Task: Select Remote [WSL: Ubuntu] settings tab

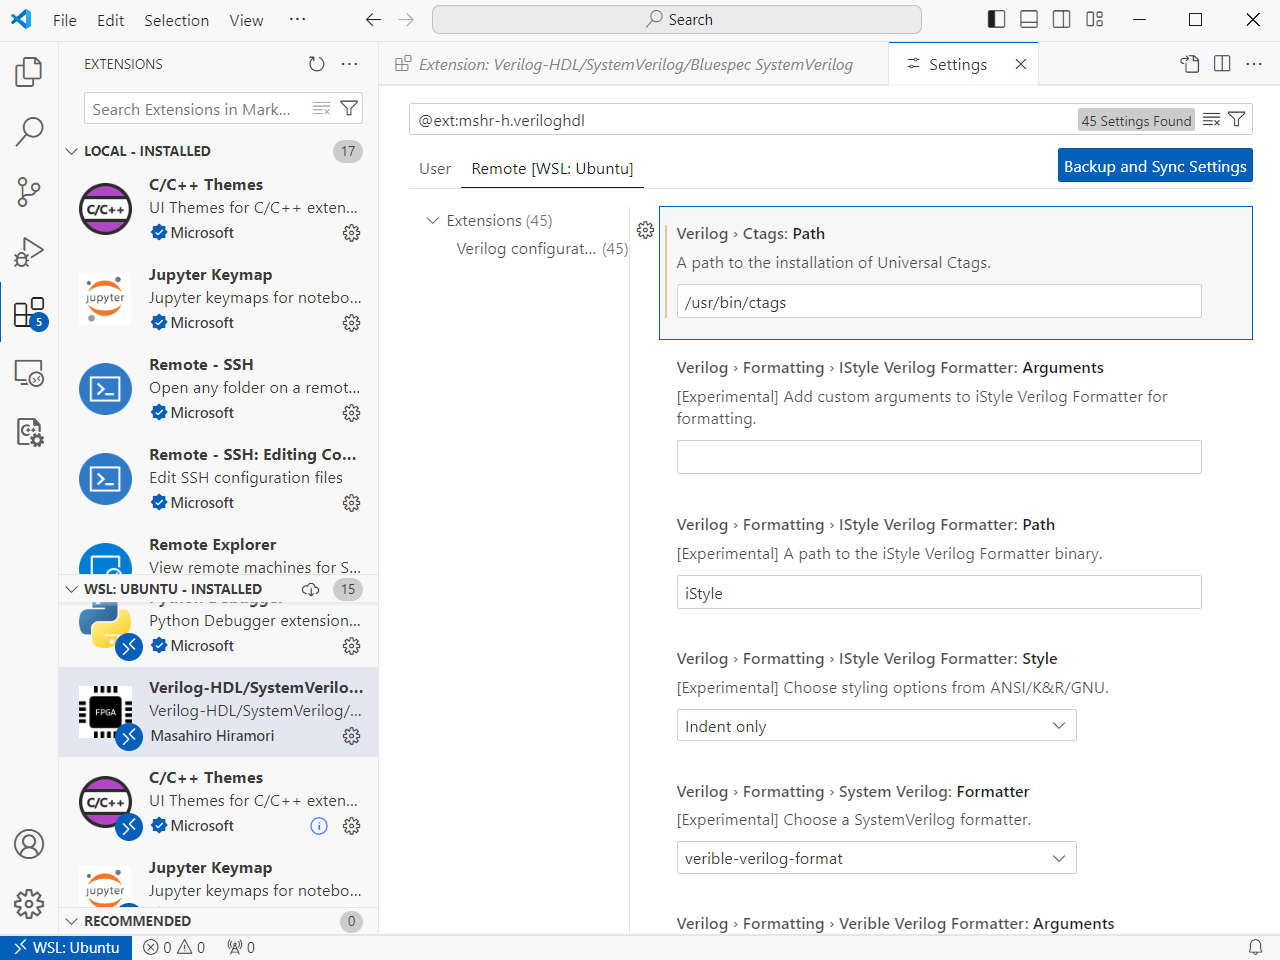Action: tap(553, 168)
